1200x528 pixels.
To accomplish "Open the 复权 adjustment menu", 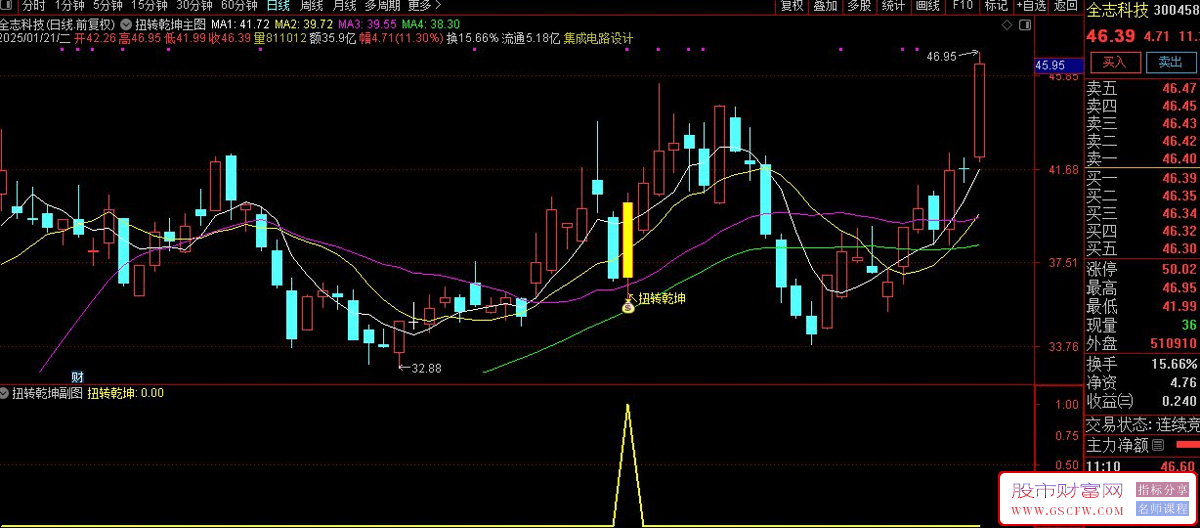I will coord(792,6).
